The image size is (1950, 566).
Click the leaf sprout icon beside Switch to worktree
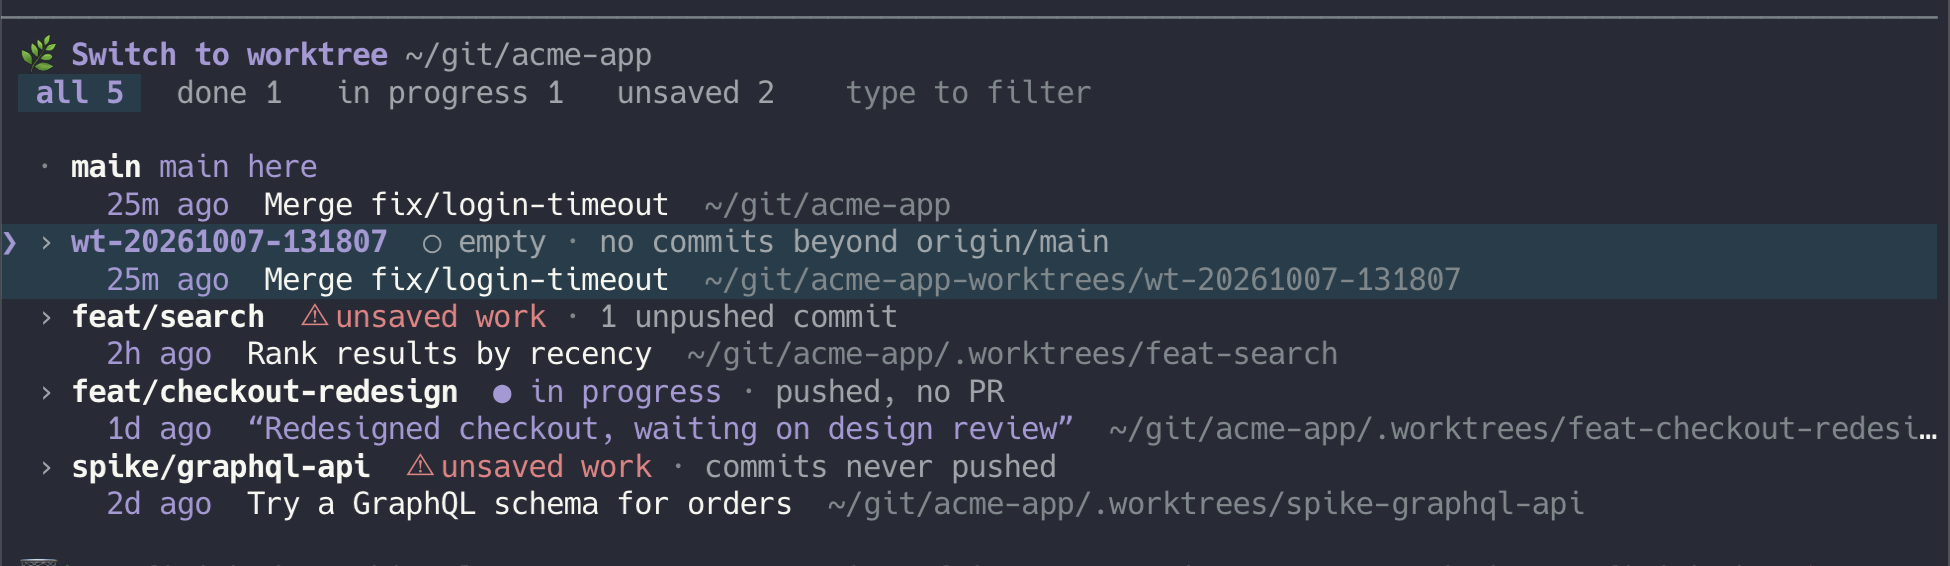click(x=39, y=54)
